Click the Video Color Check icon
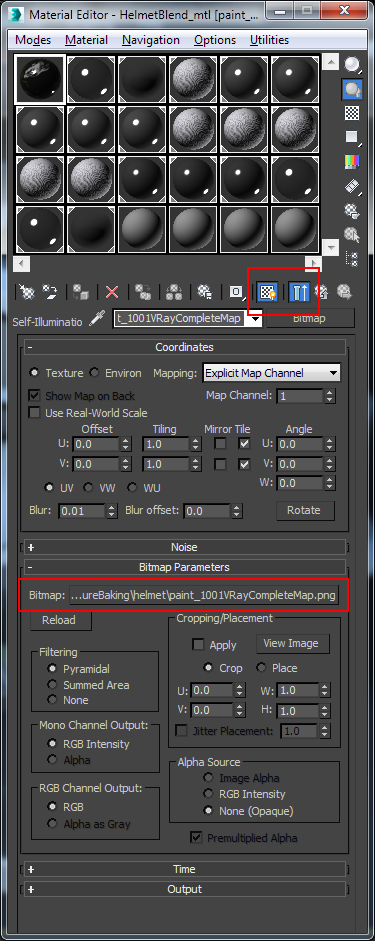 click(x=352, y=161)
